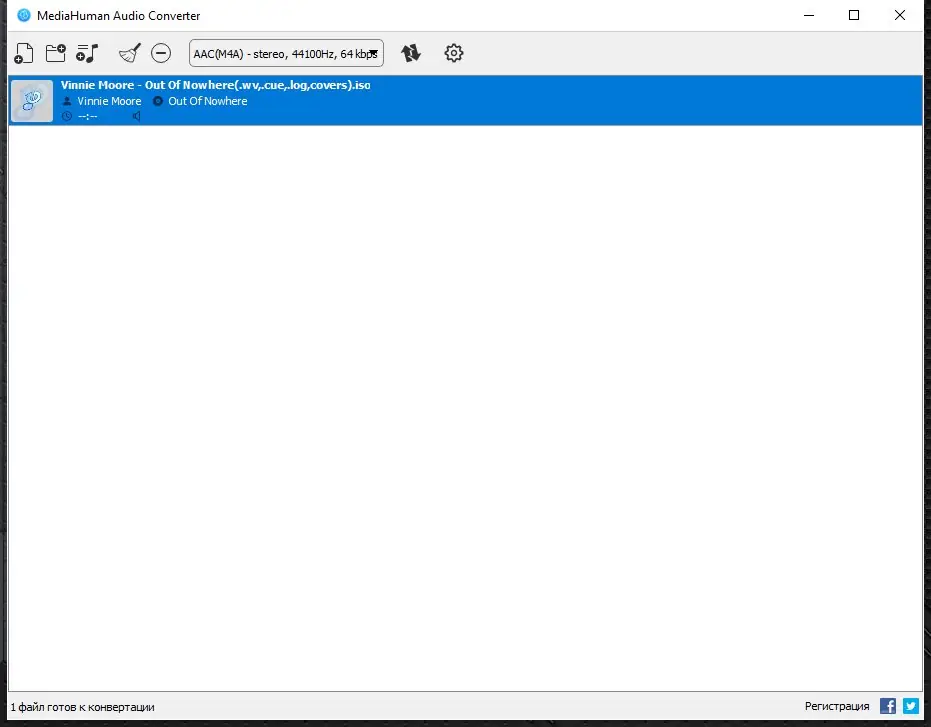Image resolution: width=931 pixels, height=727 pixels.
Task: Click the speaker icon in the track row
Action: click(137, 116)
